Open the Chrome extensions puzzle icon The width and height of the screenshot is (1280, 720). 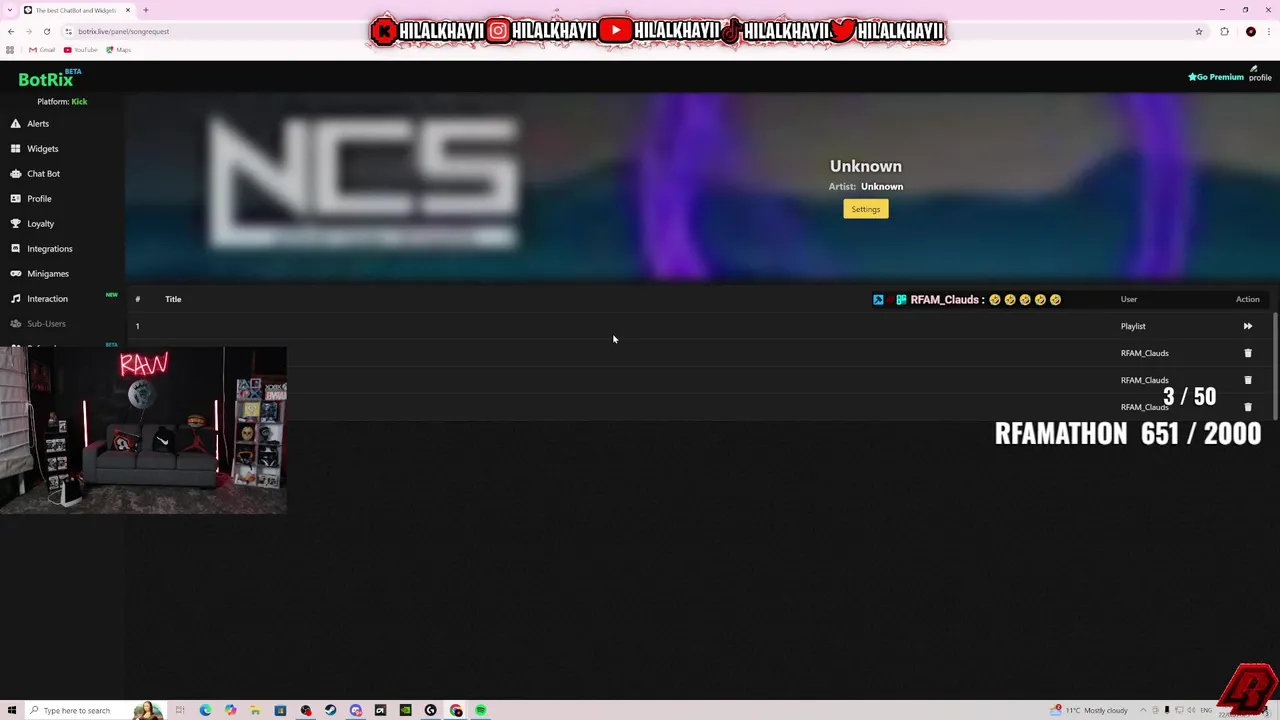(1224, 31)
